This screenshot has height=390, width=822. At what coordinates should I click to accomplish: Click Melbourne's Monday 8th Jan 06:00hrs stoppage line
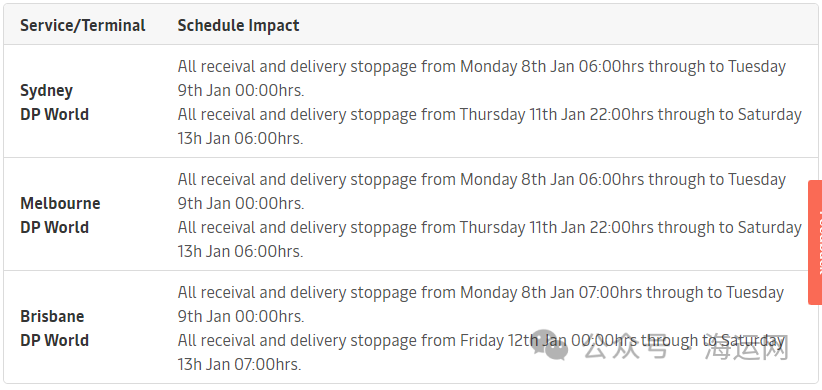[x=481, y=180]
